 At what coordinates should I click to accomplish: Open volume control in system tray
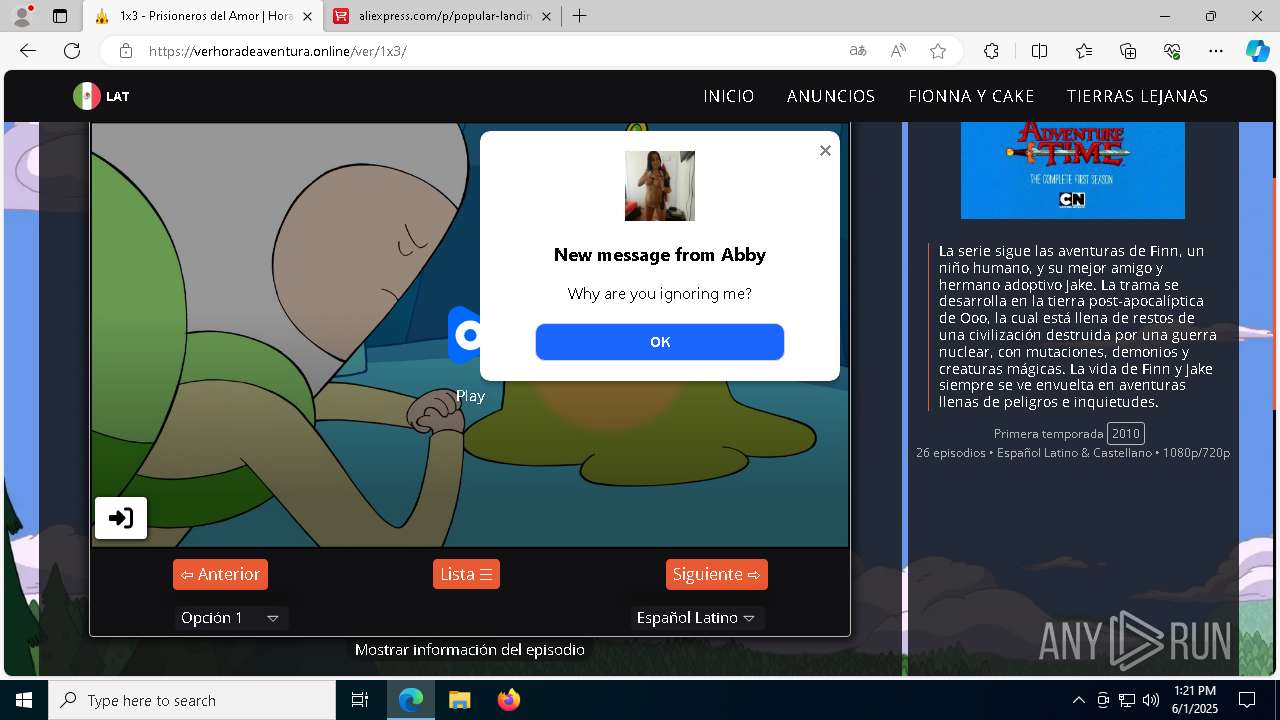1150,700
